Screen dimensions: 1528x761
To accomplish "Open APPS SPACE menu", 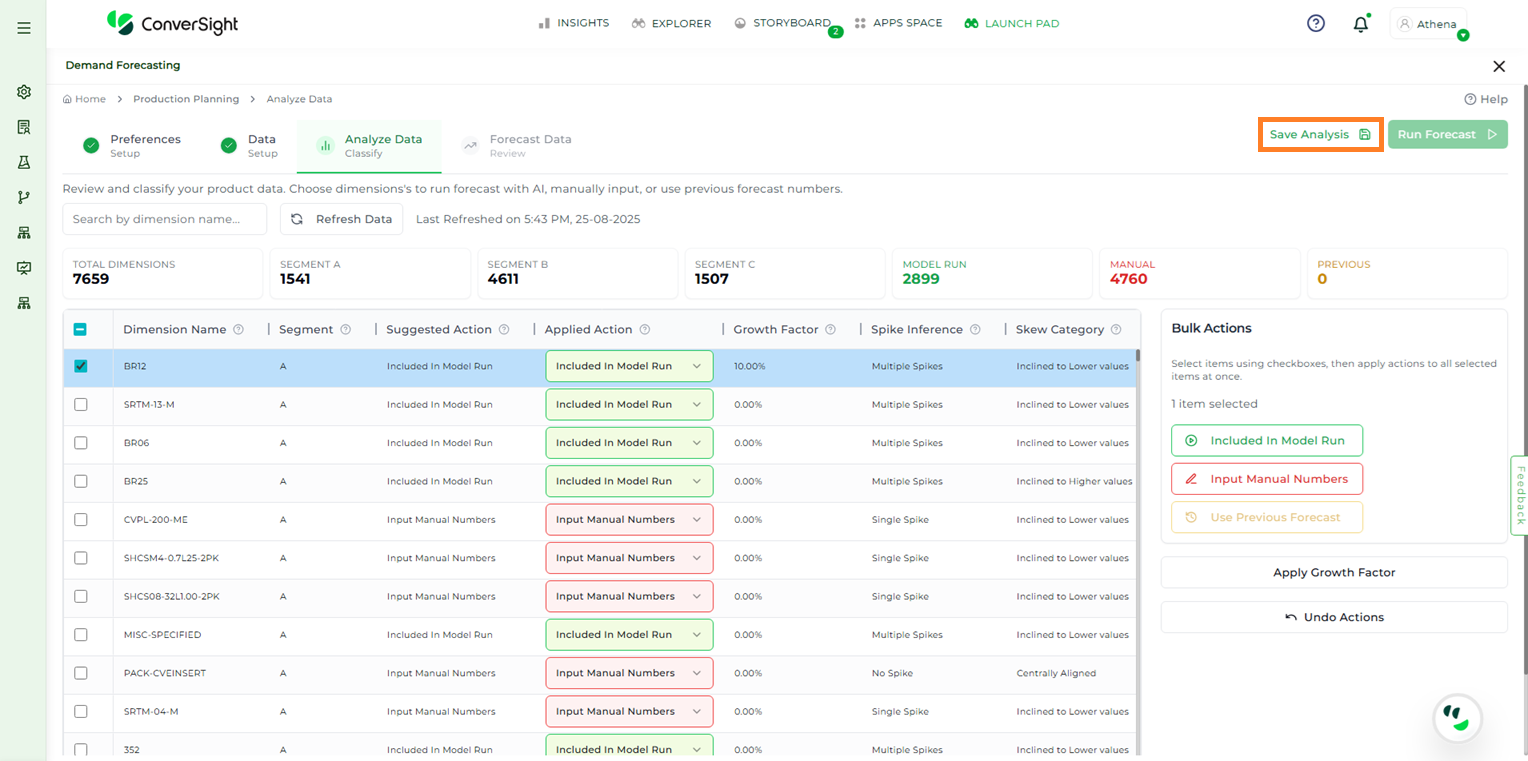I will (898, 23).
